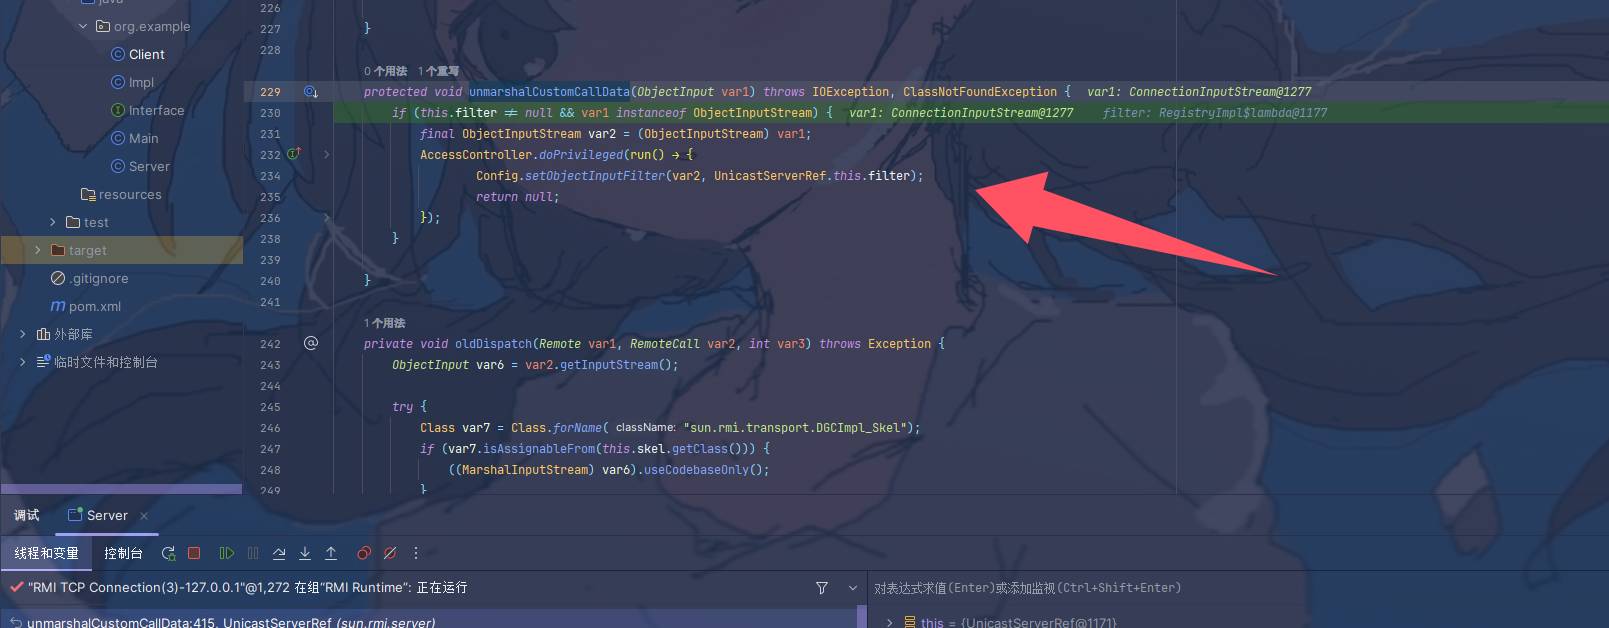The width and height of the screenshot is (1609, 628).
Task: Click the Step Into icon
Action: click(305, 553)
